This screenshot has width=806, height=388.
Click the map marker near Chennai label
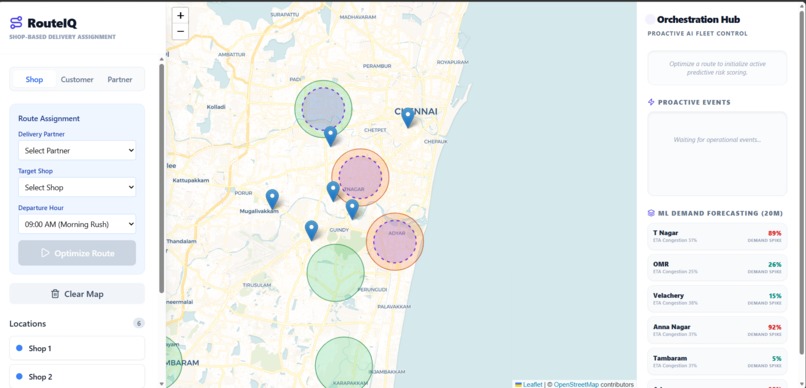point(408,118)
